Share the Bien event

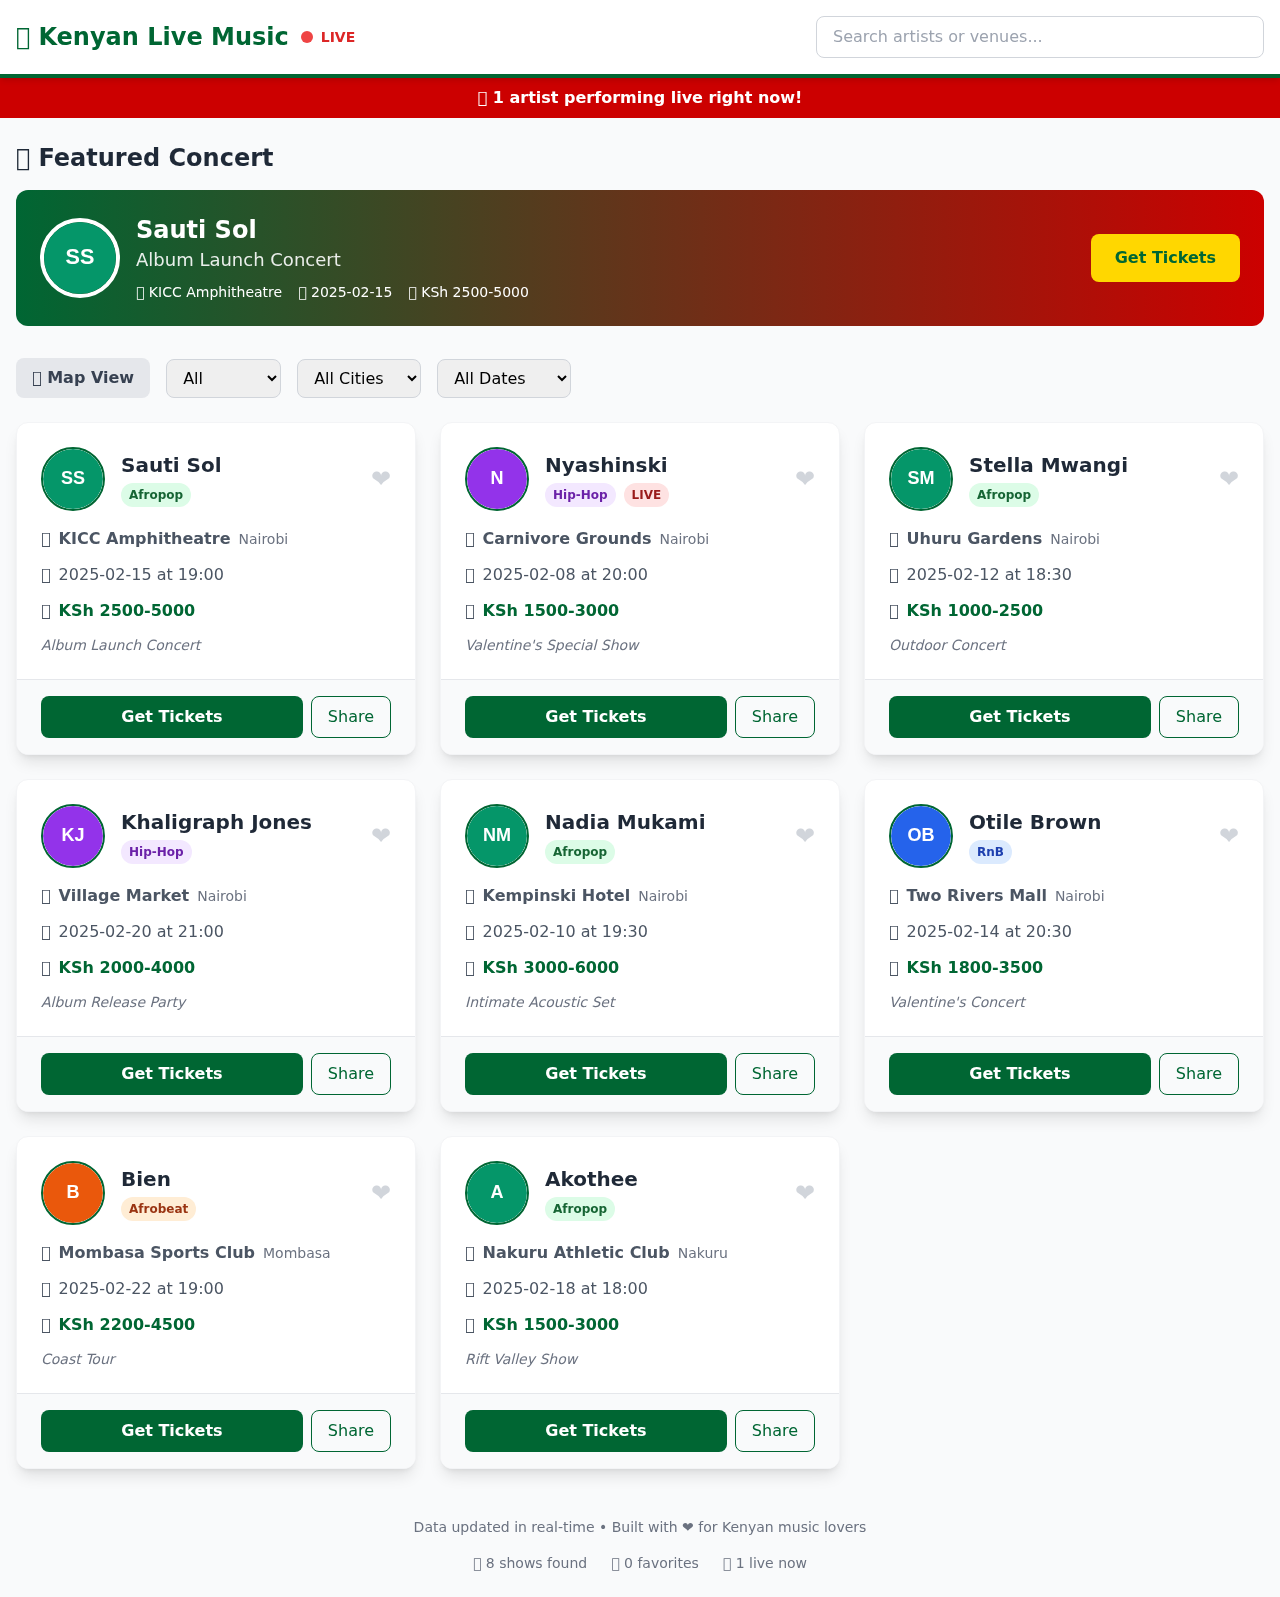point(351,1431)
